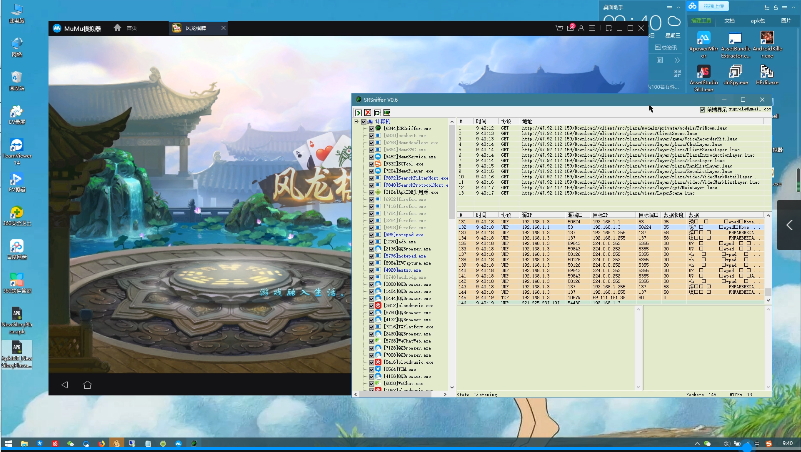
Task: Open the AssetStudioGUI.exe shortcut
Action: pos(703,77)
